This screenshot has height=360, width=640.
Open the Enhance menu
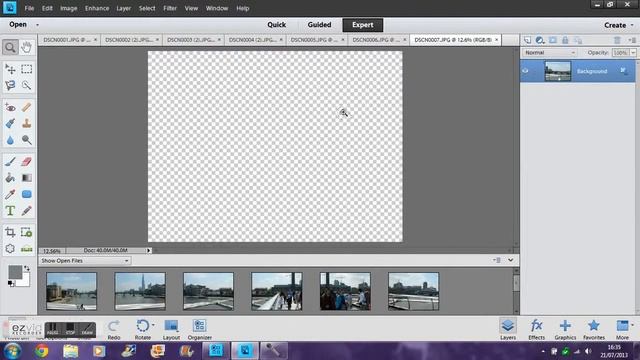[x=97, y=8]
